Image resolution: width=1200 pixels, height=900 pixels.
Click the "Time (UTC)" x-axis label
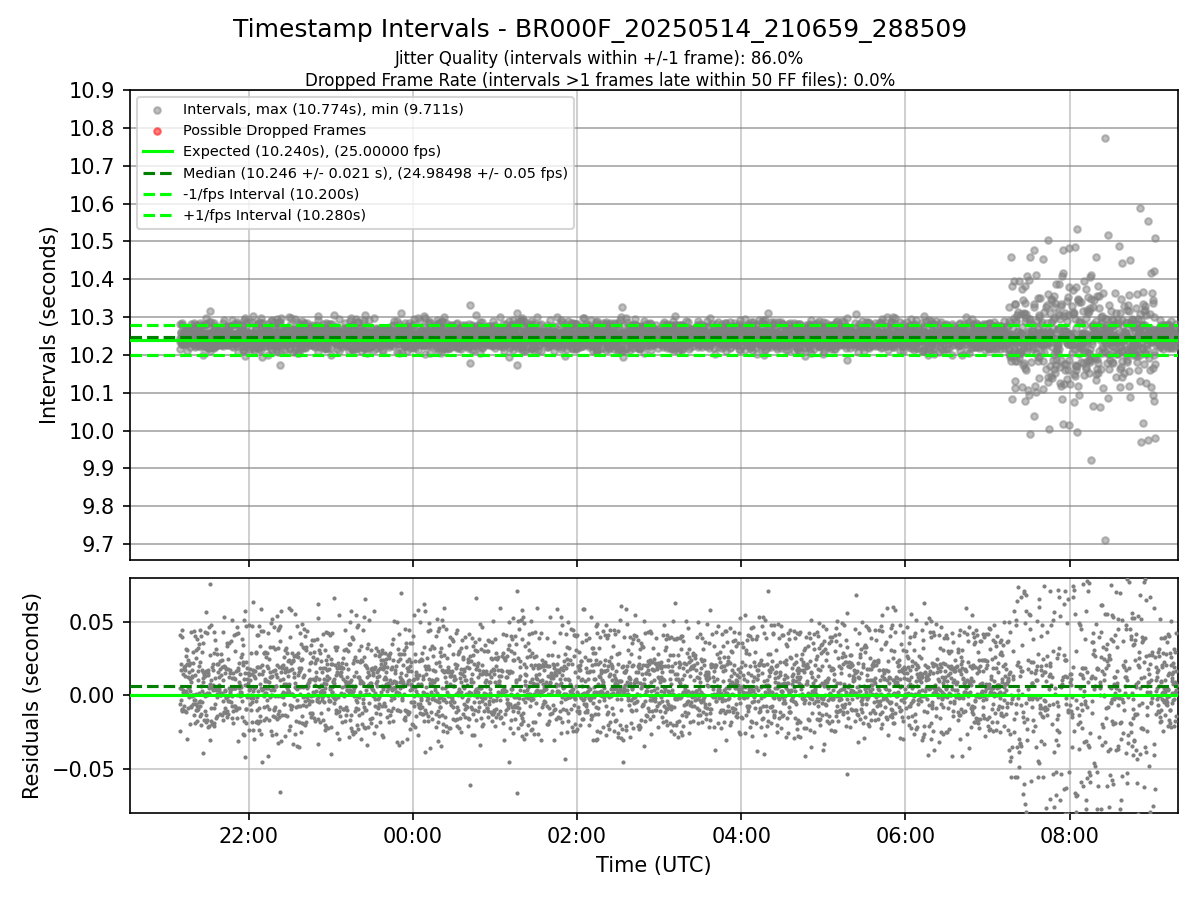coord(653,865)
